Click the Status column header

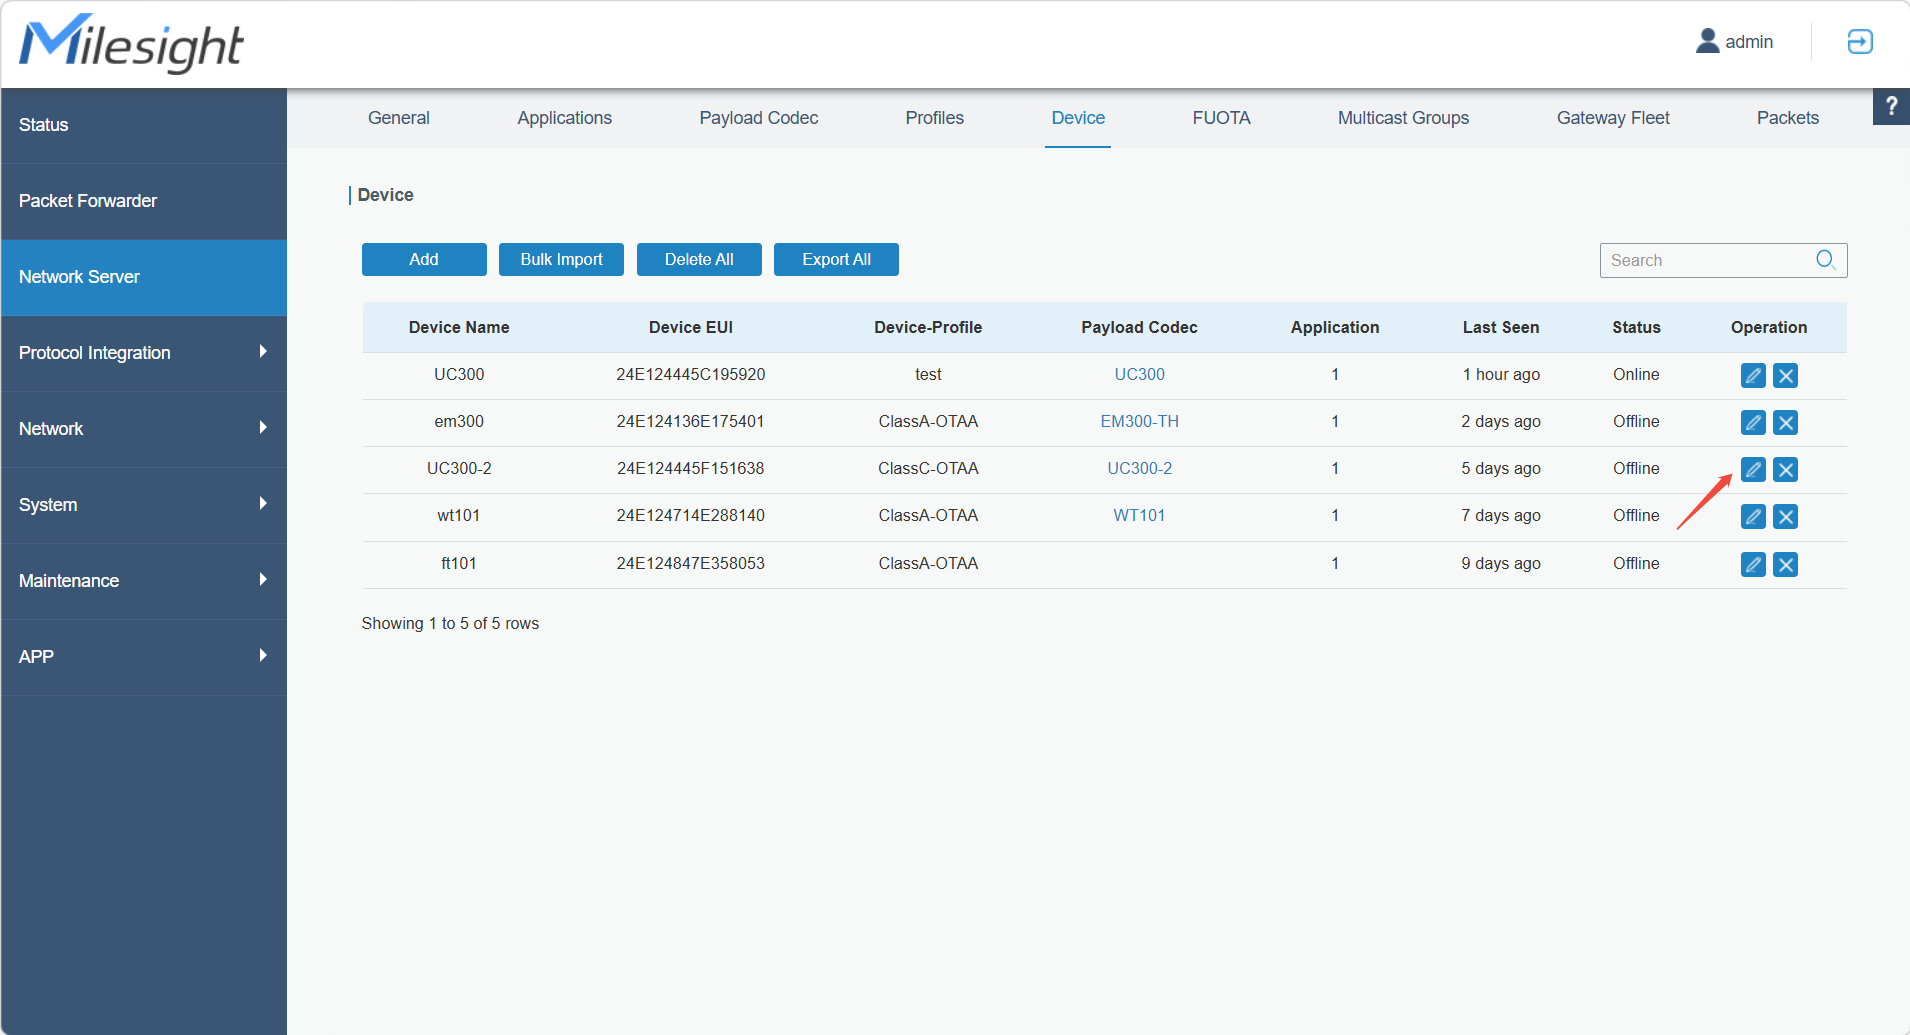tap(1636, 327)
